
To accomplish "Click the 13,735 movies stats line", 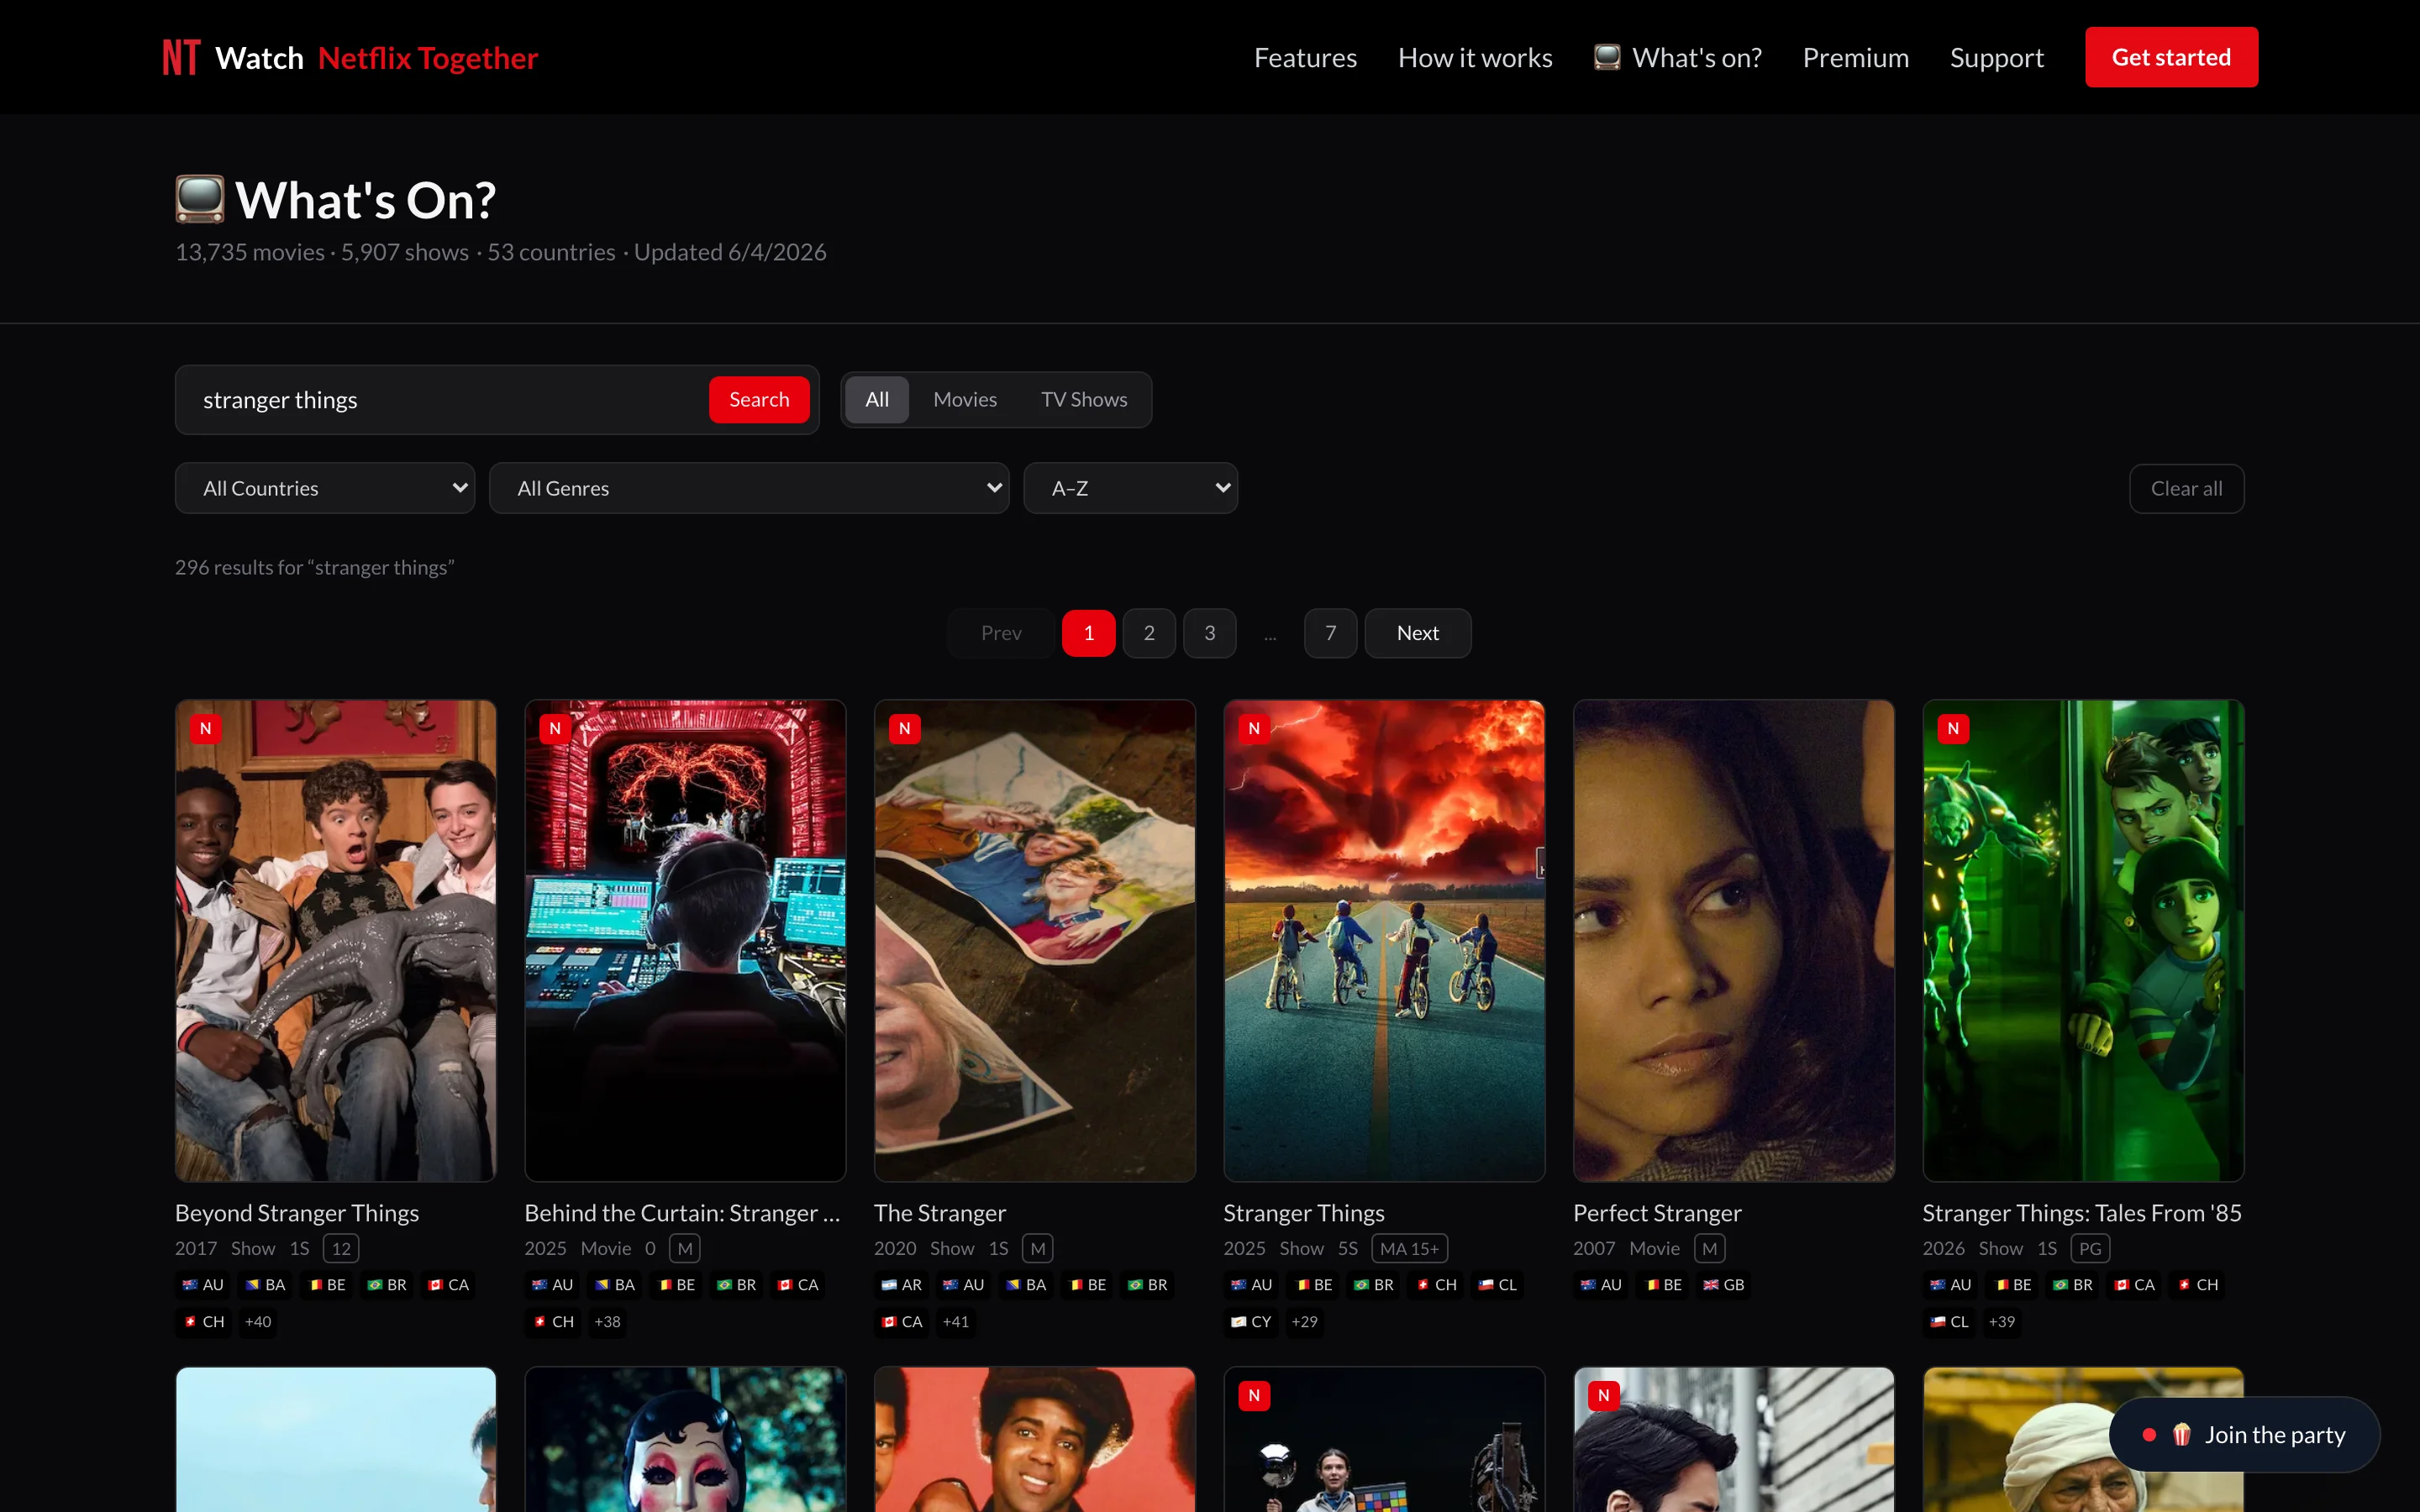I will point(501,252).
